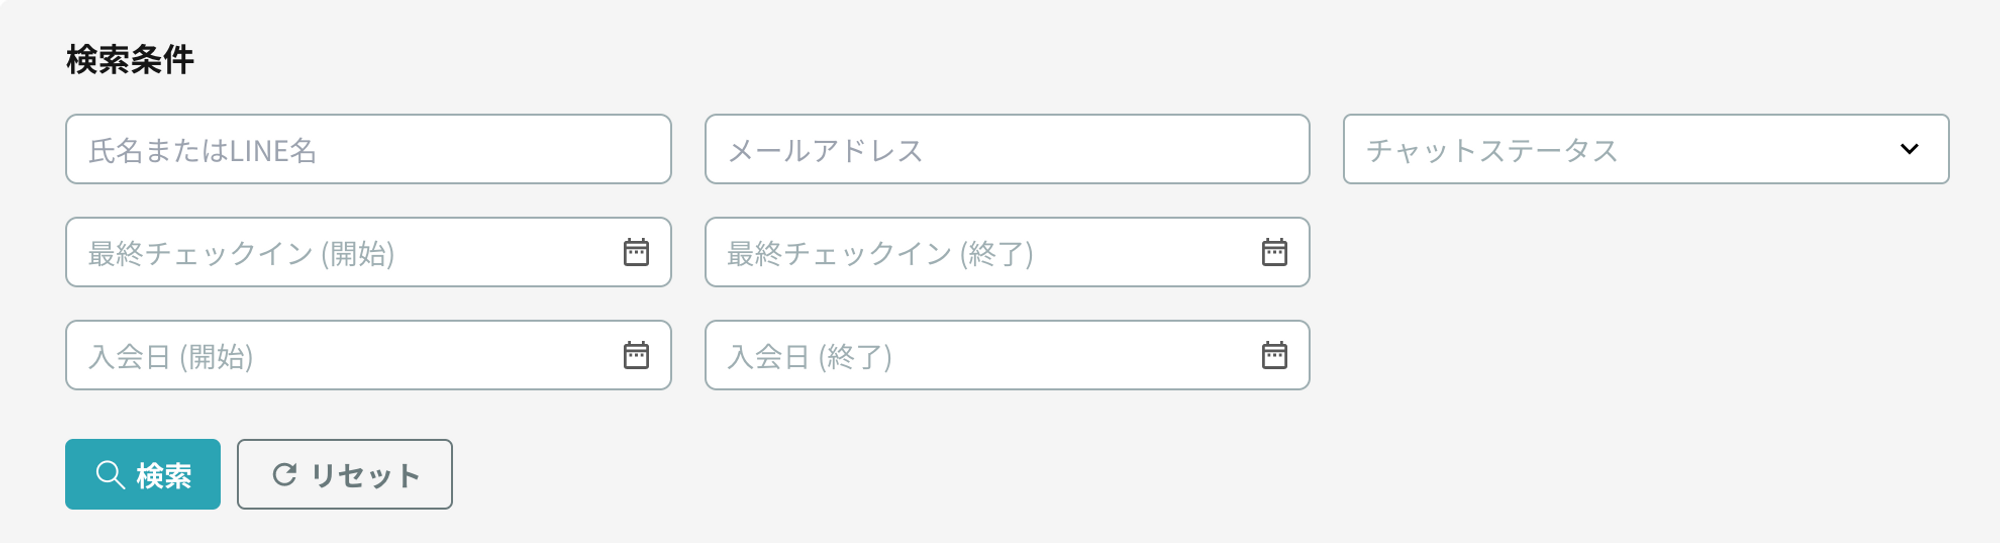Open calendar picker for 入会日 (終了)
Screen dimensions: 2000x543
click(1274, 355)
